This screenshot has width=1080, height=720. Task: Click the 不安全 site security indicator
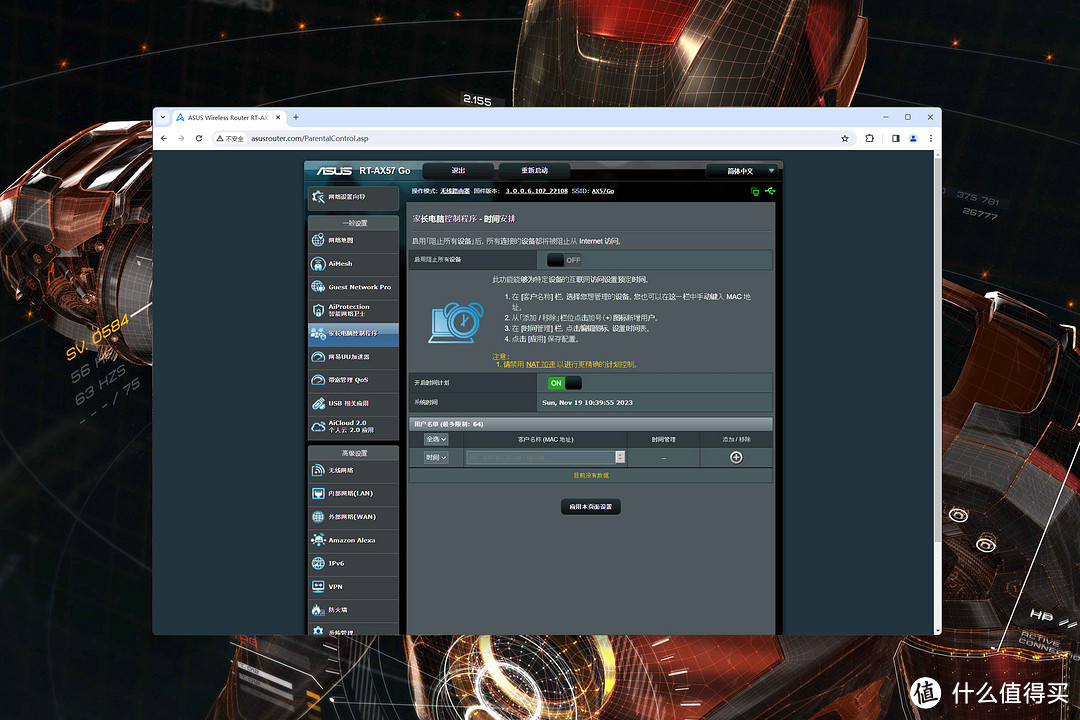click(230, 138)
